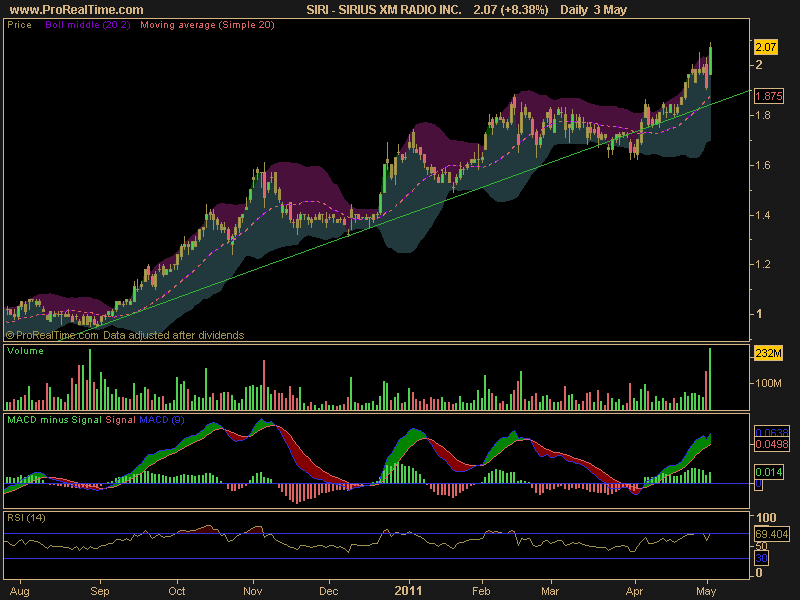Click the 100M volume axis label
The height and width of the screenshot is (600, 800).
pyautogui.click(x=768, y=383)
